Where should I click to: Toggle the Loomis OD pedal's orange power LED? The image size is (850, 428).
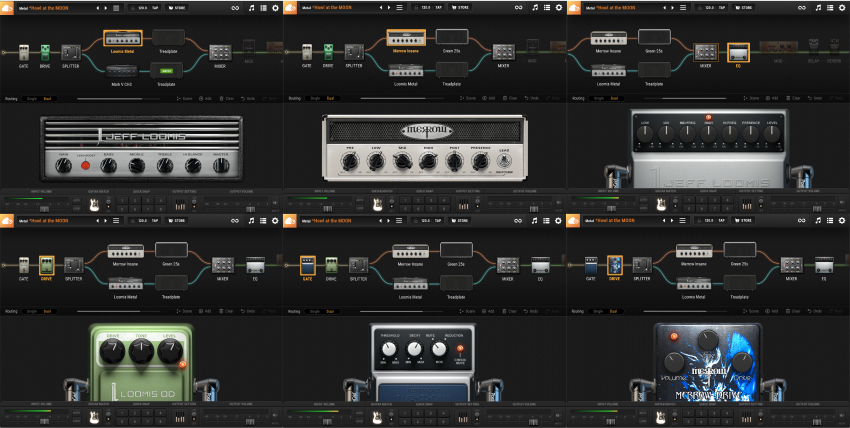(x=183, y=363)
